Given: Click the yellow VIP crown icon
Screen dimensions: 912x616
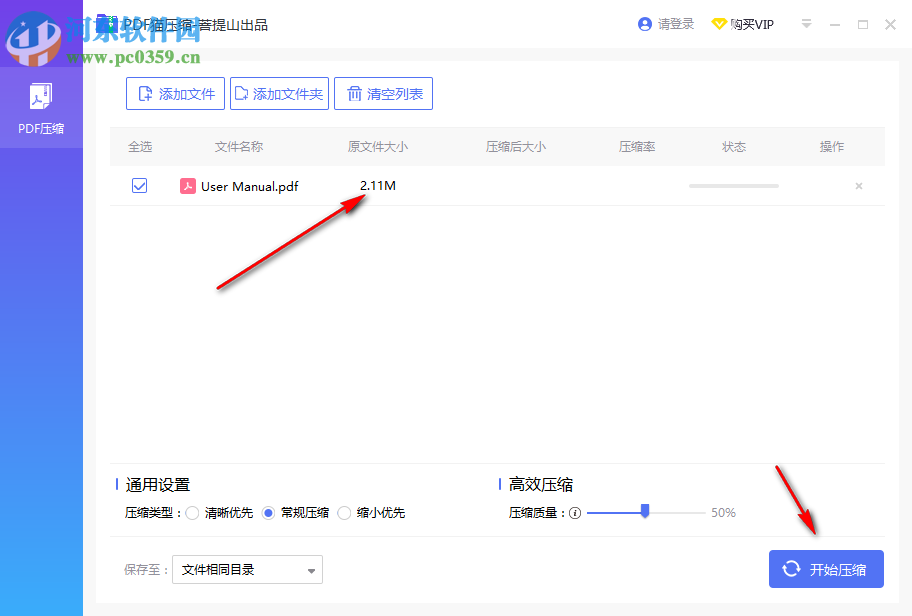Looking at the screenshot, I should pyautogui.click(x=718, y=23).
